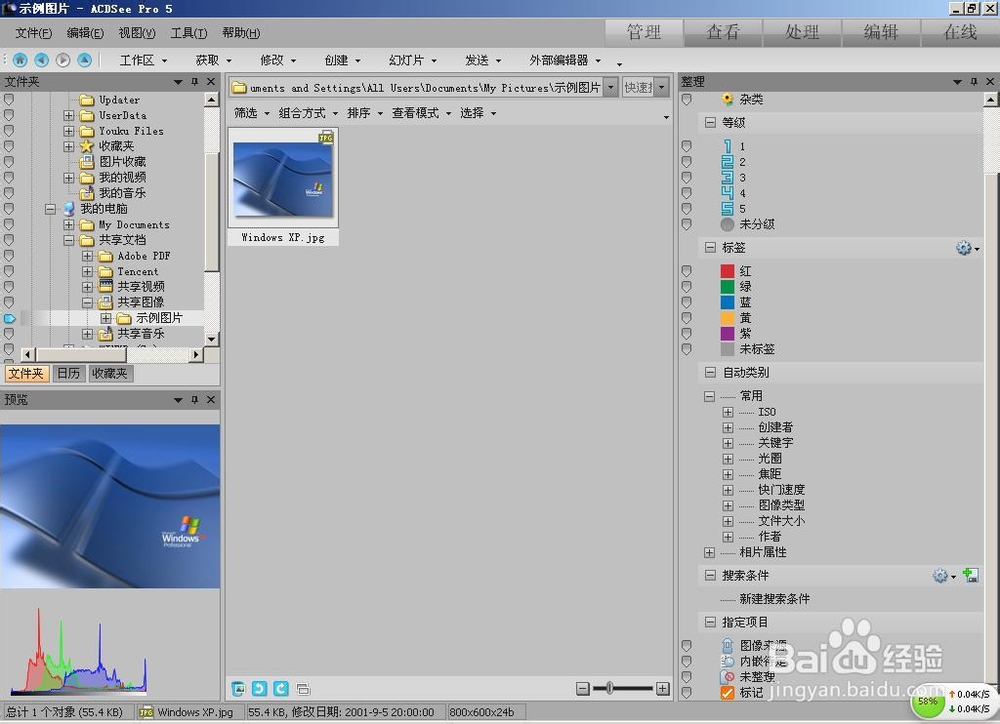The height and width of the screenshot is (724, 1000).
Task: Toggle Easy-Select marker next to 未分级
Action: click(686, 225)
